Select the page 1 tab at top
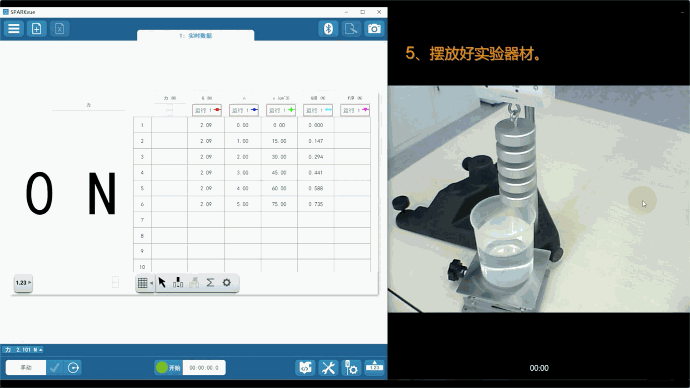The image size is (690, 388). point(195,36)
